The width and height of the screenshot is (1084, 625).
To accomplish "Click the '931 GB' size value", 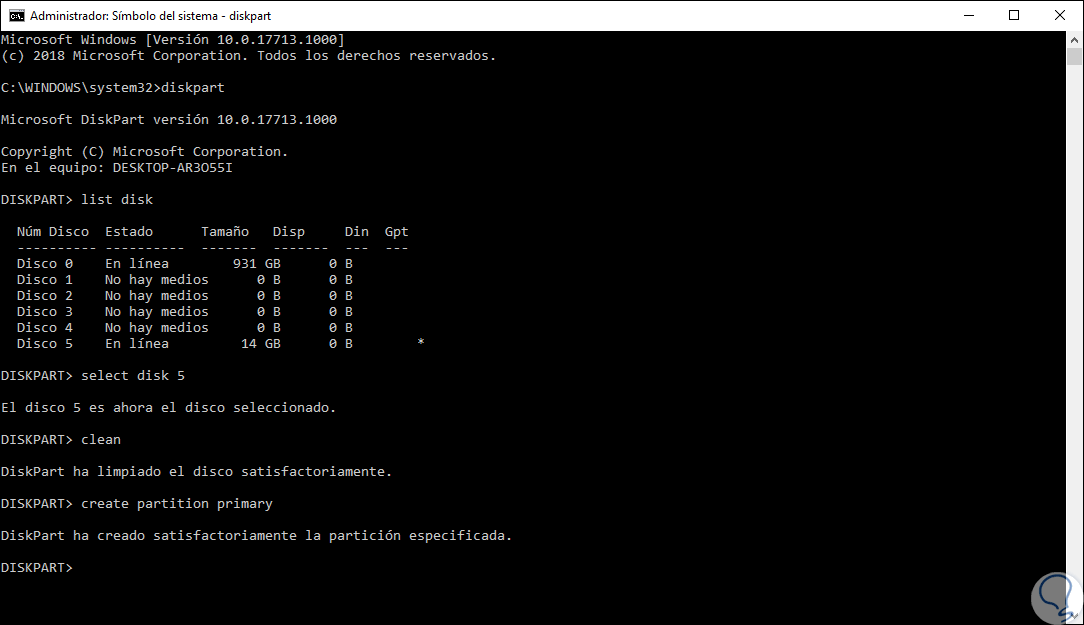I will (x=256, y=263).
